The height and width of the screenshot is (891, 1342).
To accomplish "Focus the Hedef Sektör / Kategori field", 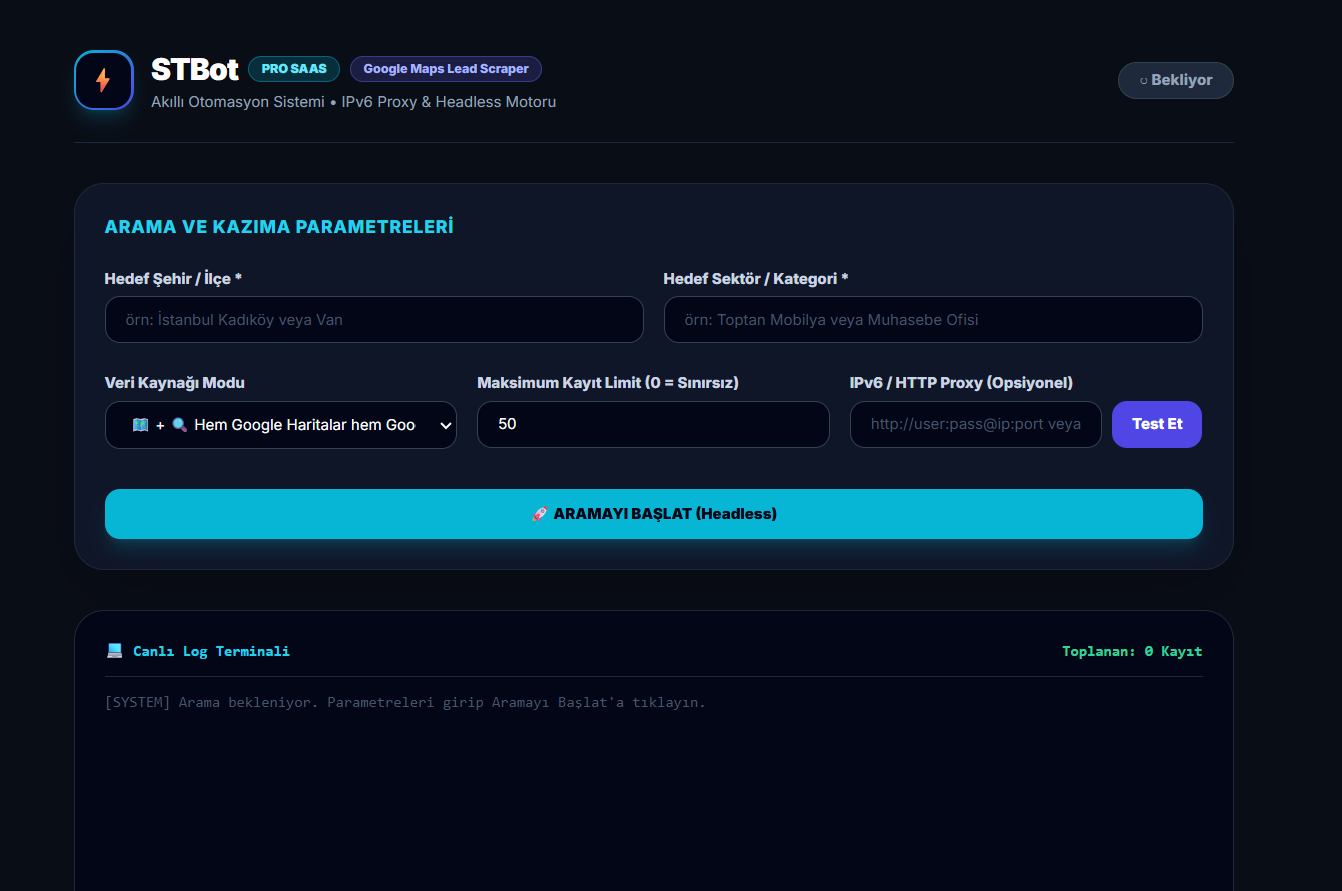I will coord(933,320).
